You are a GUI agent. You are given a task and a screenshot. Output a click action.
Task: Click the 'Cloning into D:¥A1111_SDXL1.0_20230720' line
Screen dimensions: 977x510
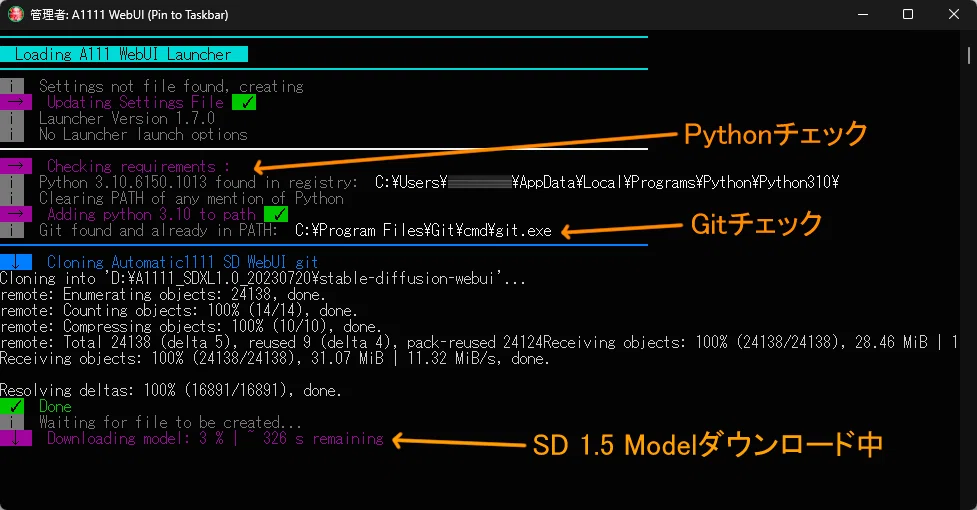pos(263,278)
